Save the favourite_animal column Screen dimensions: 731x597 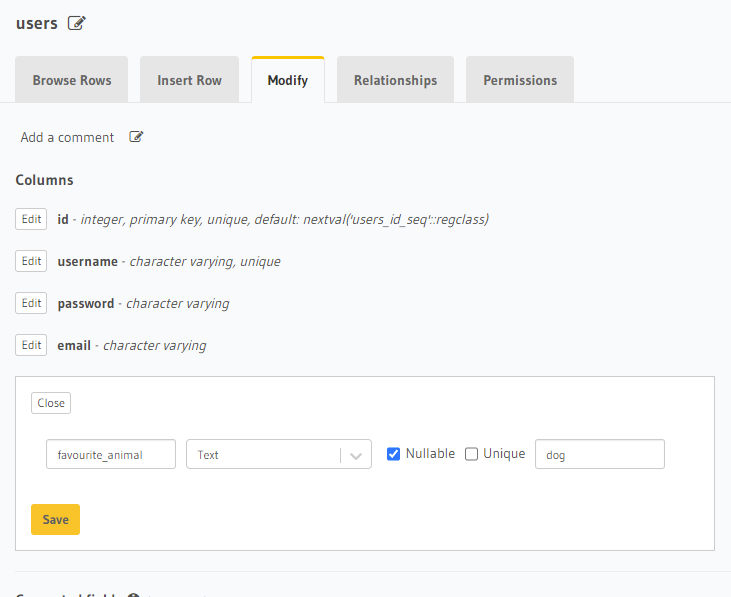pyautogui.click(x=55, y=519)
